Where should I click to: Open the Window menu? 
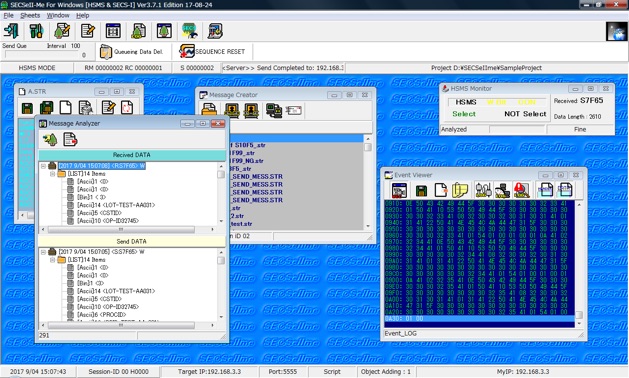(x=58, y=15)
